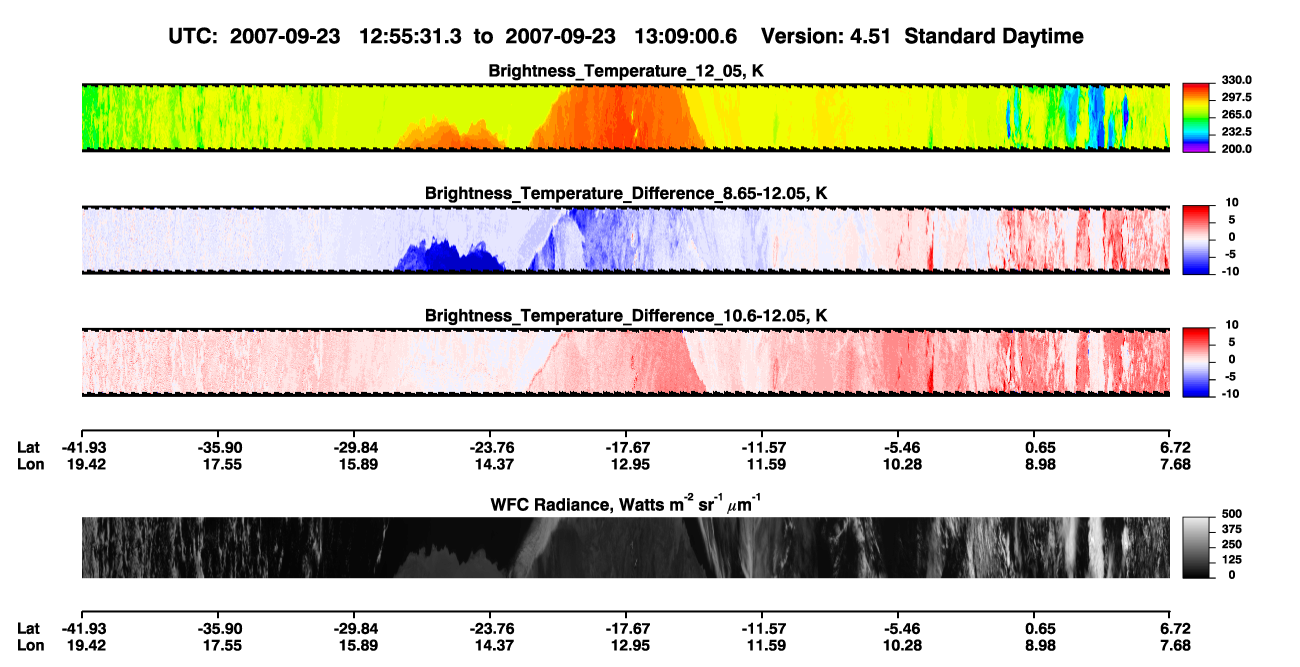Click the grayscale colorbar beside WFC Radiance
1300x667 pixels.
[x=1196, y=548]
